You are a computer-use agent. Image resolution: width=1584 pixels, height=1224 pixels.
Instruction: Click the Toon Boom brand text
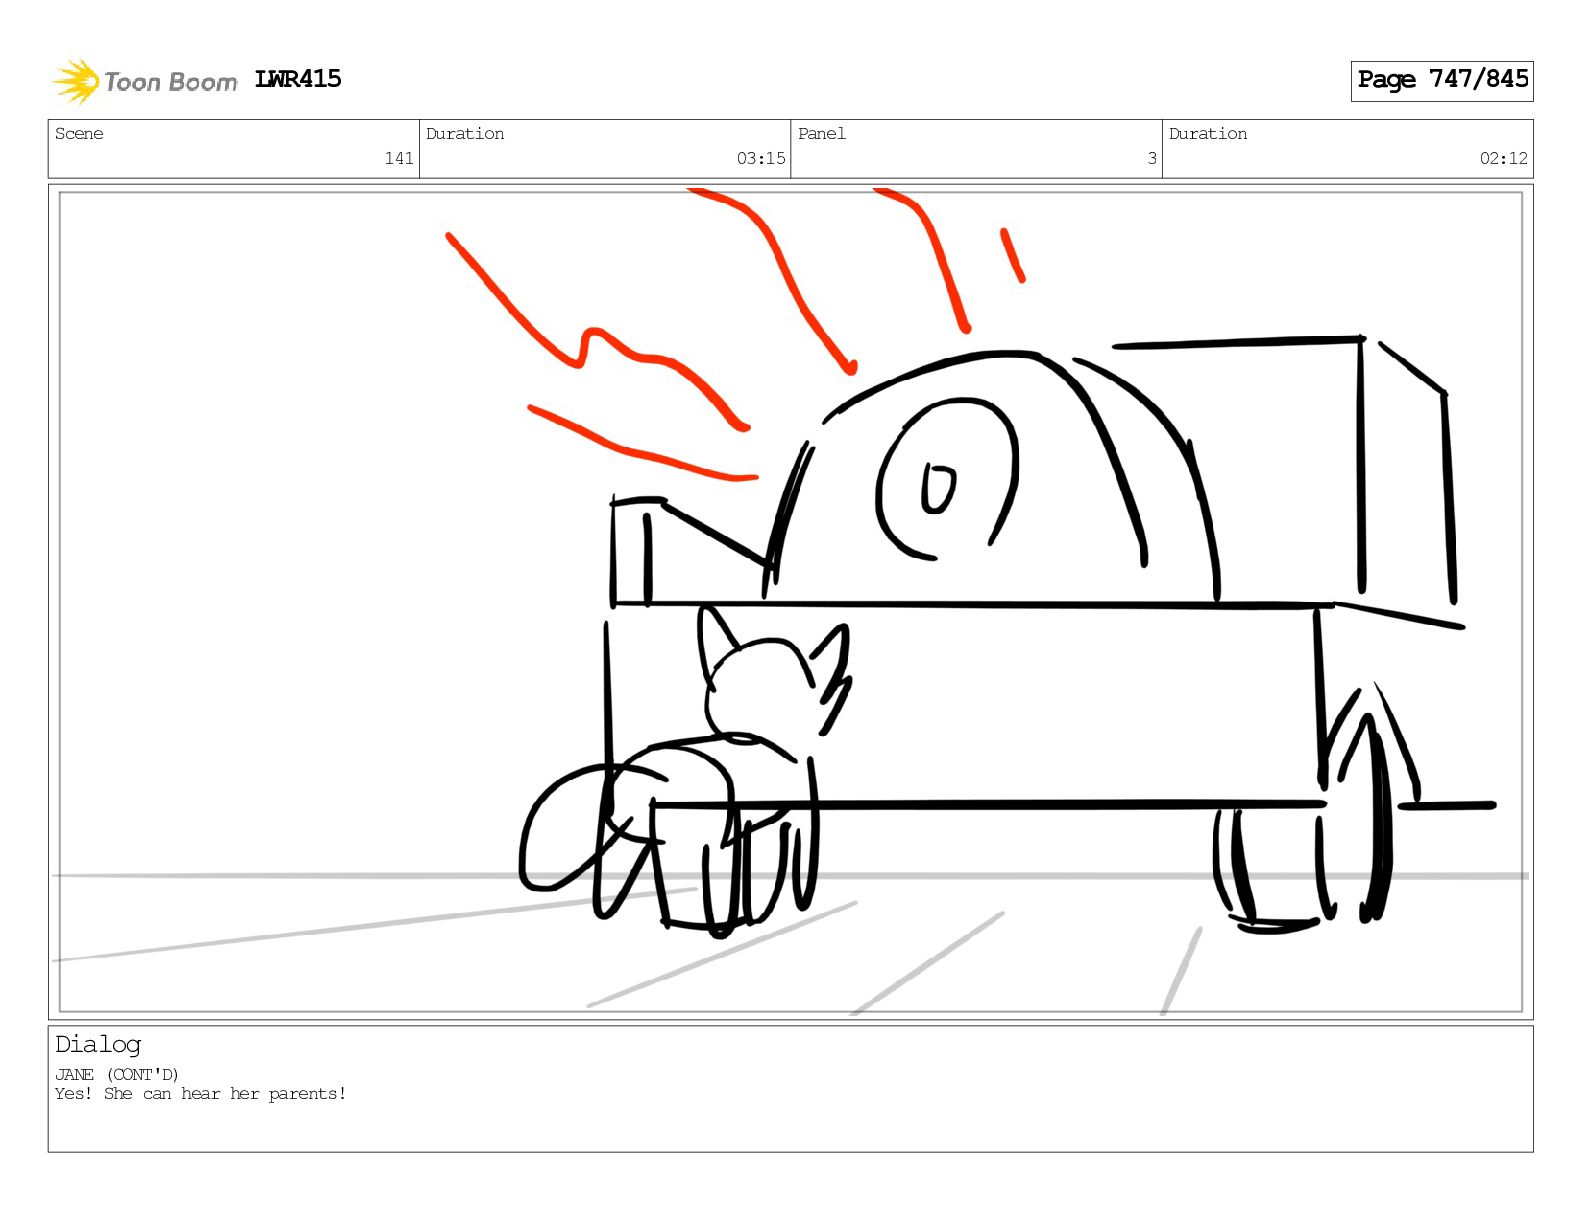click(x=171, y=82)
